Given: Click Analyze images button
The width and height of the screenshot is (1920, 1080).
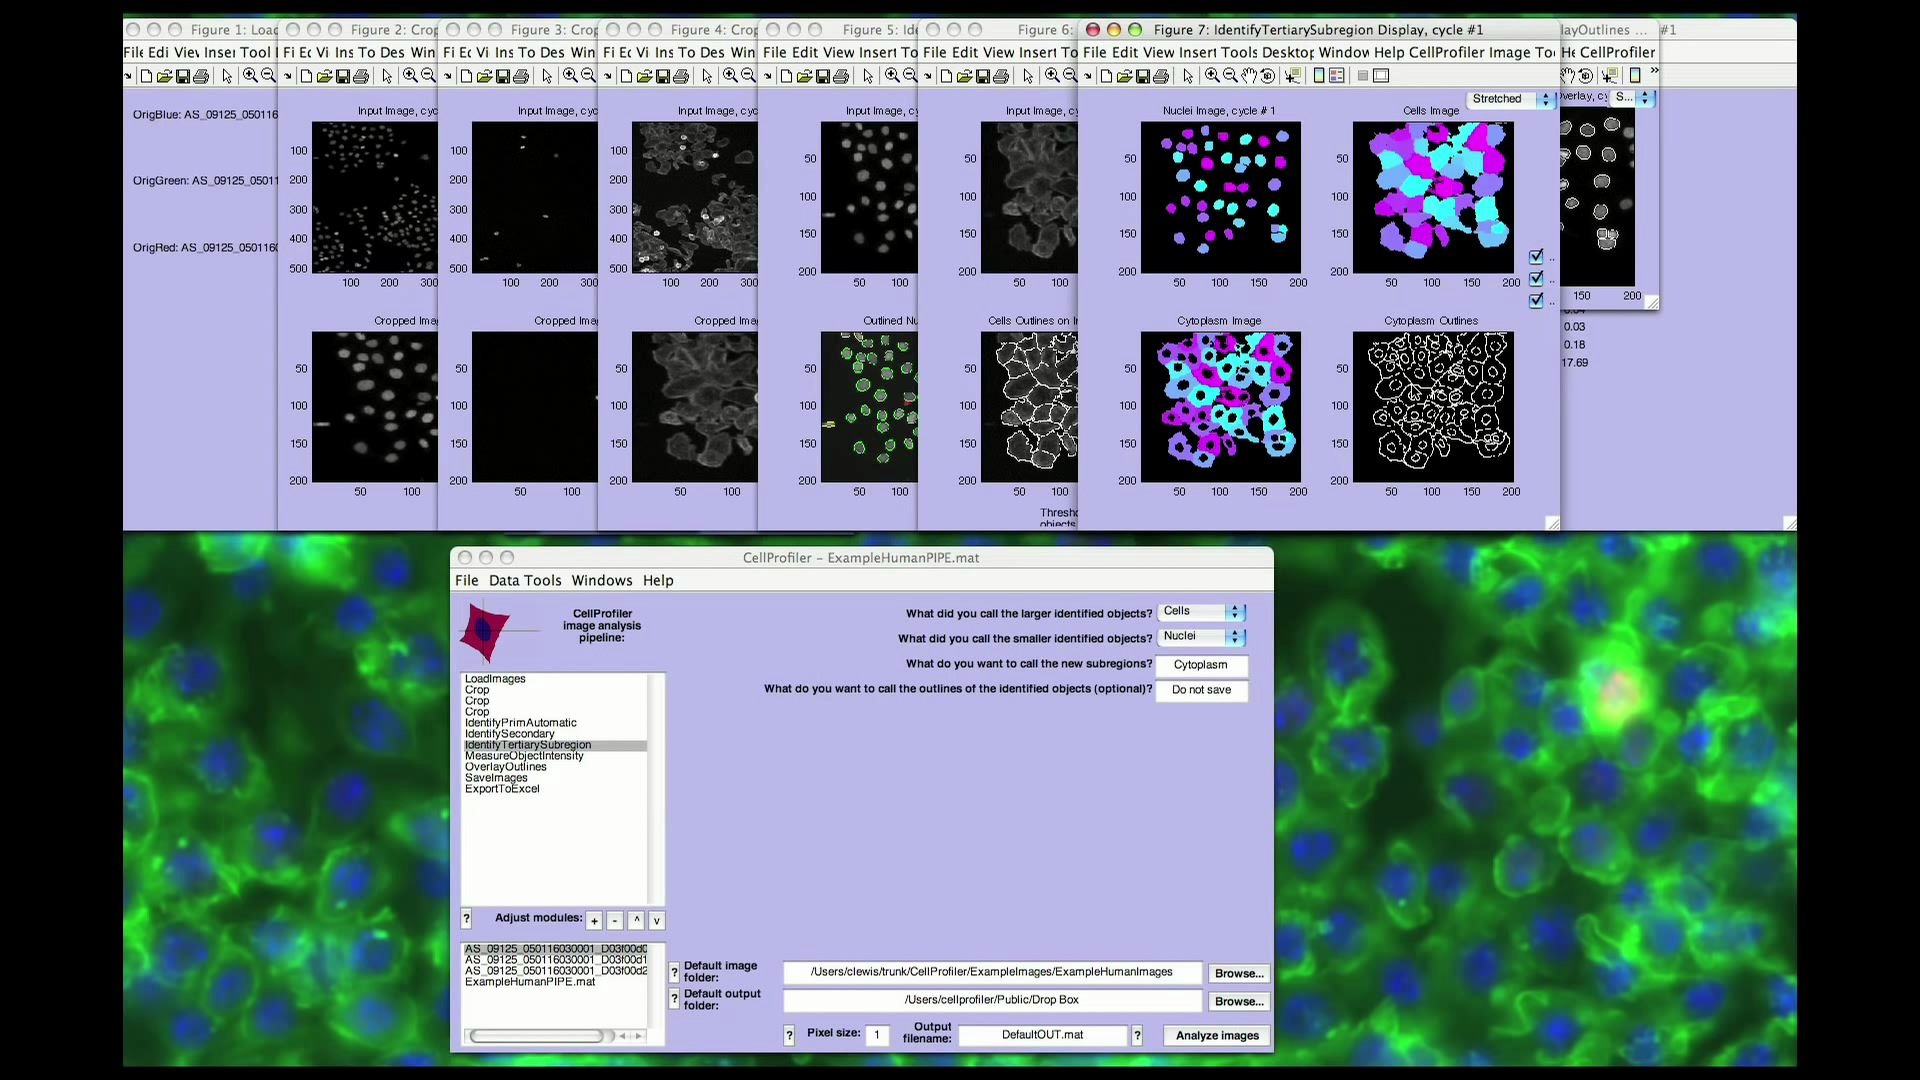Looking at the screenshot, I should [x=1217, y=1036].
